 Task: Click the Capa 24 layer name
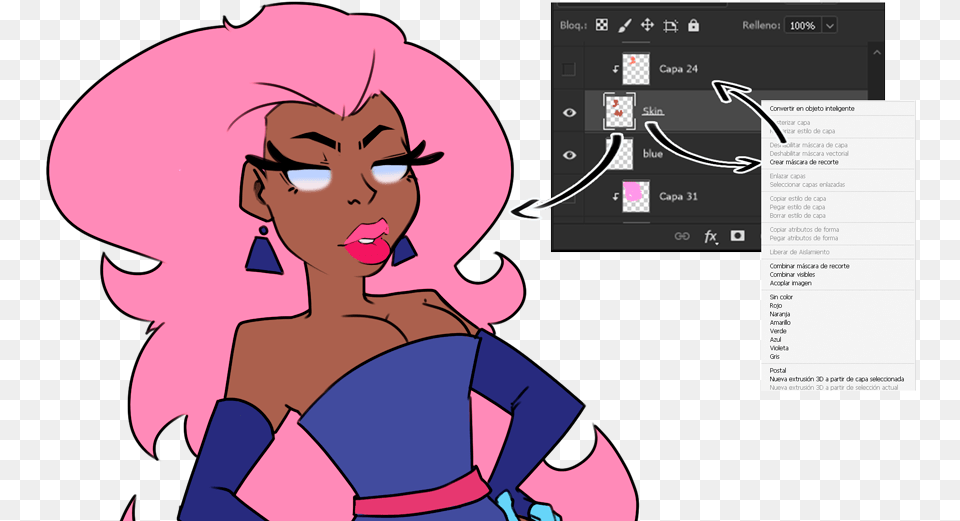[x=678, y=69]
